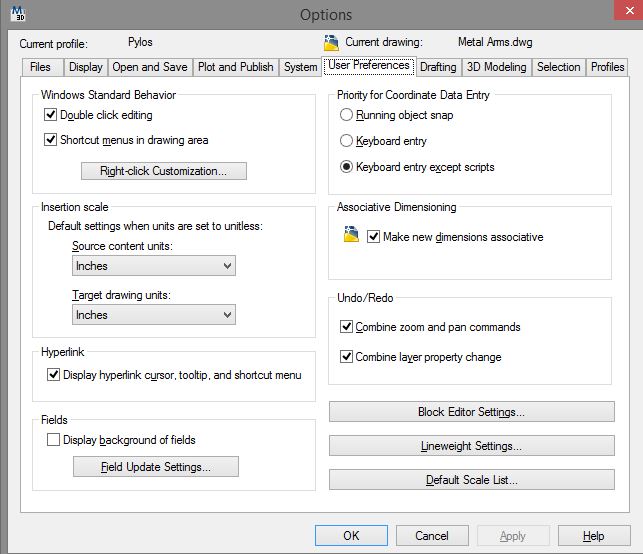This screenshot has width=643, height=554.
Task: Open the Target drawing units dropdown
Action: 154,315
